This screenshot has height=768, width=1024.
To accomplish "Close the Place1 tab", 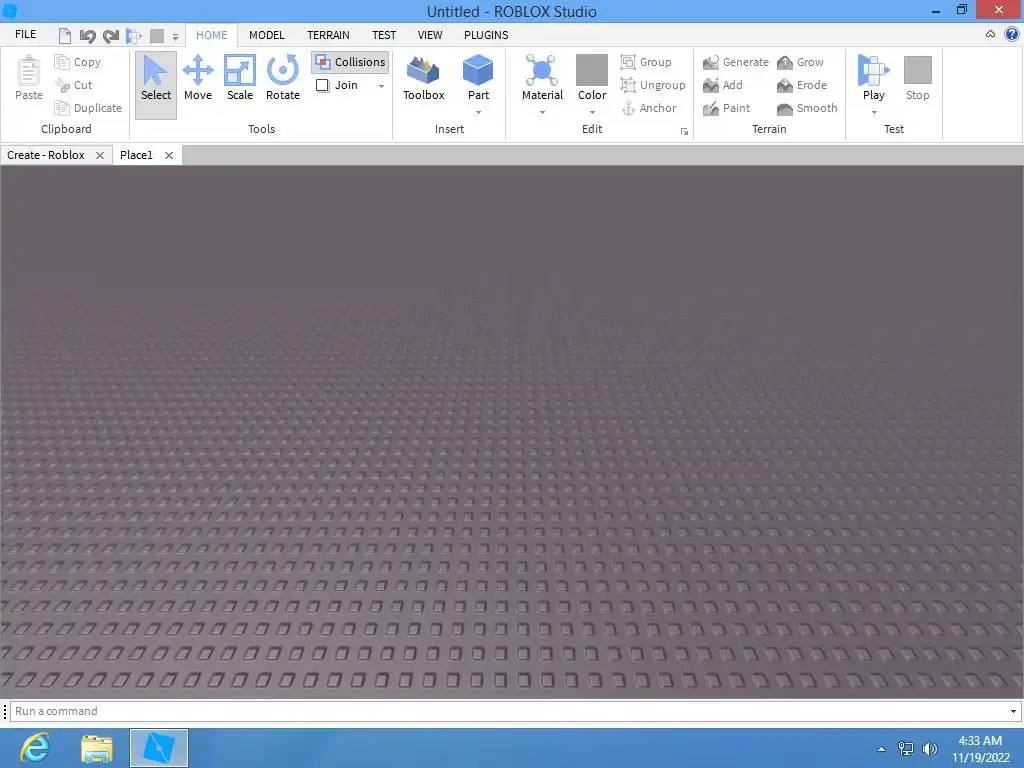I will [x=168, y=155].
